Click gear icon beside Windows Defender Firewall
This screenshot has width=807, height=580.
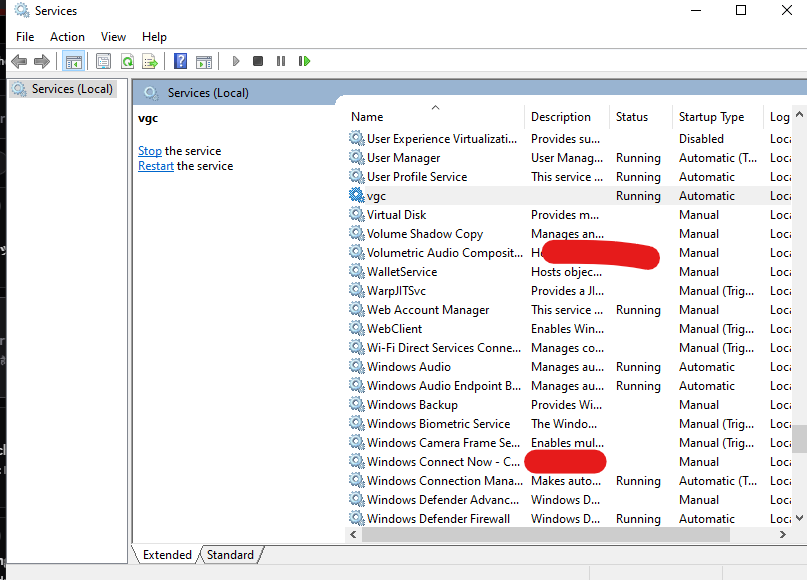pos(356,518)
